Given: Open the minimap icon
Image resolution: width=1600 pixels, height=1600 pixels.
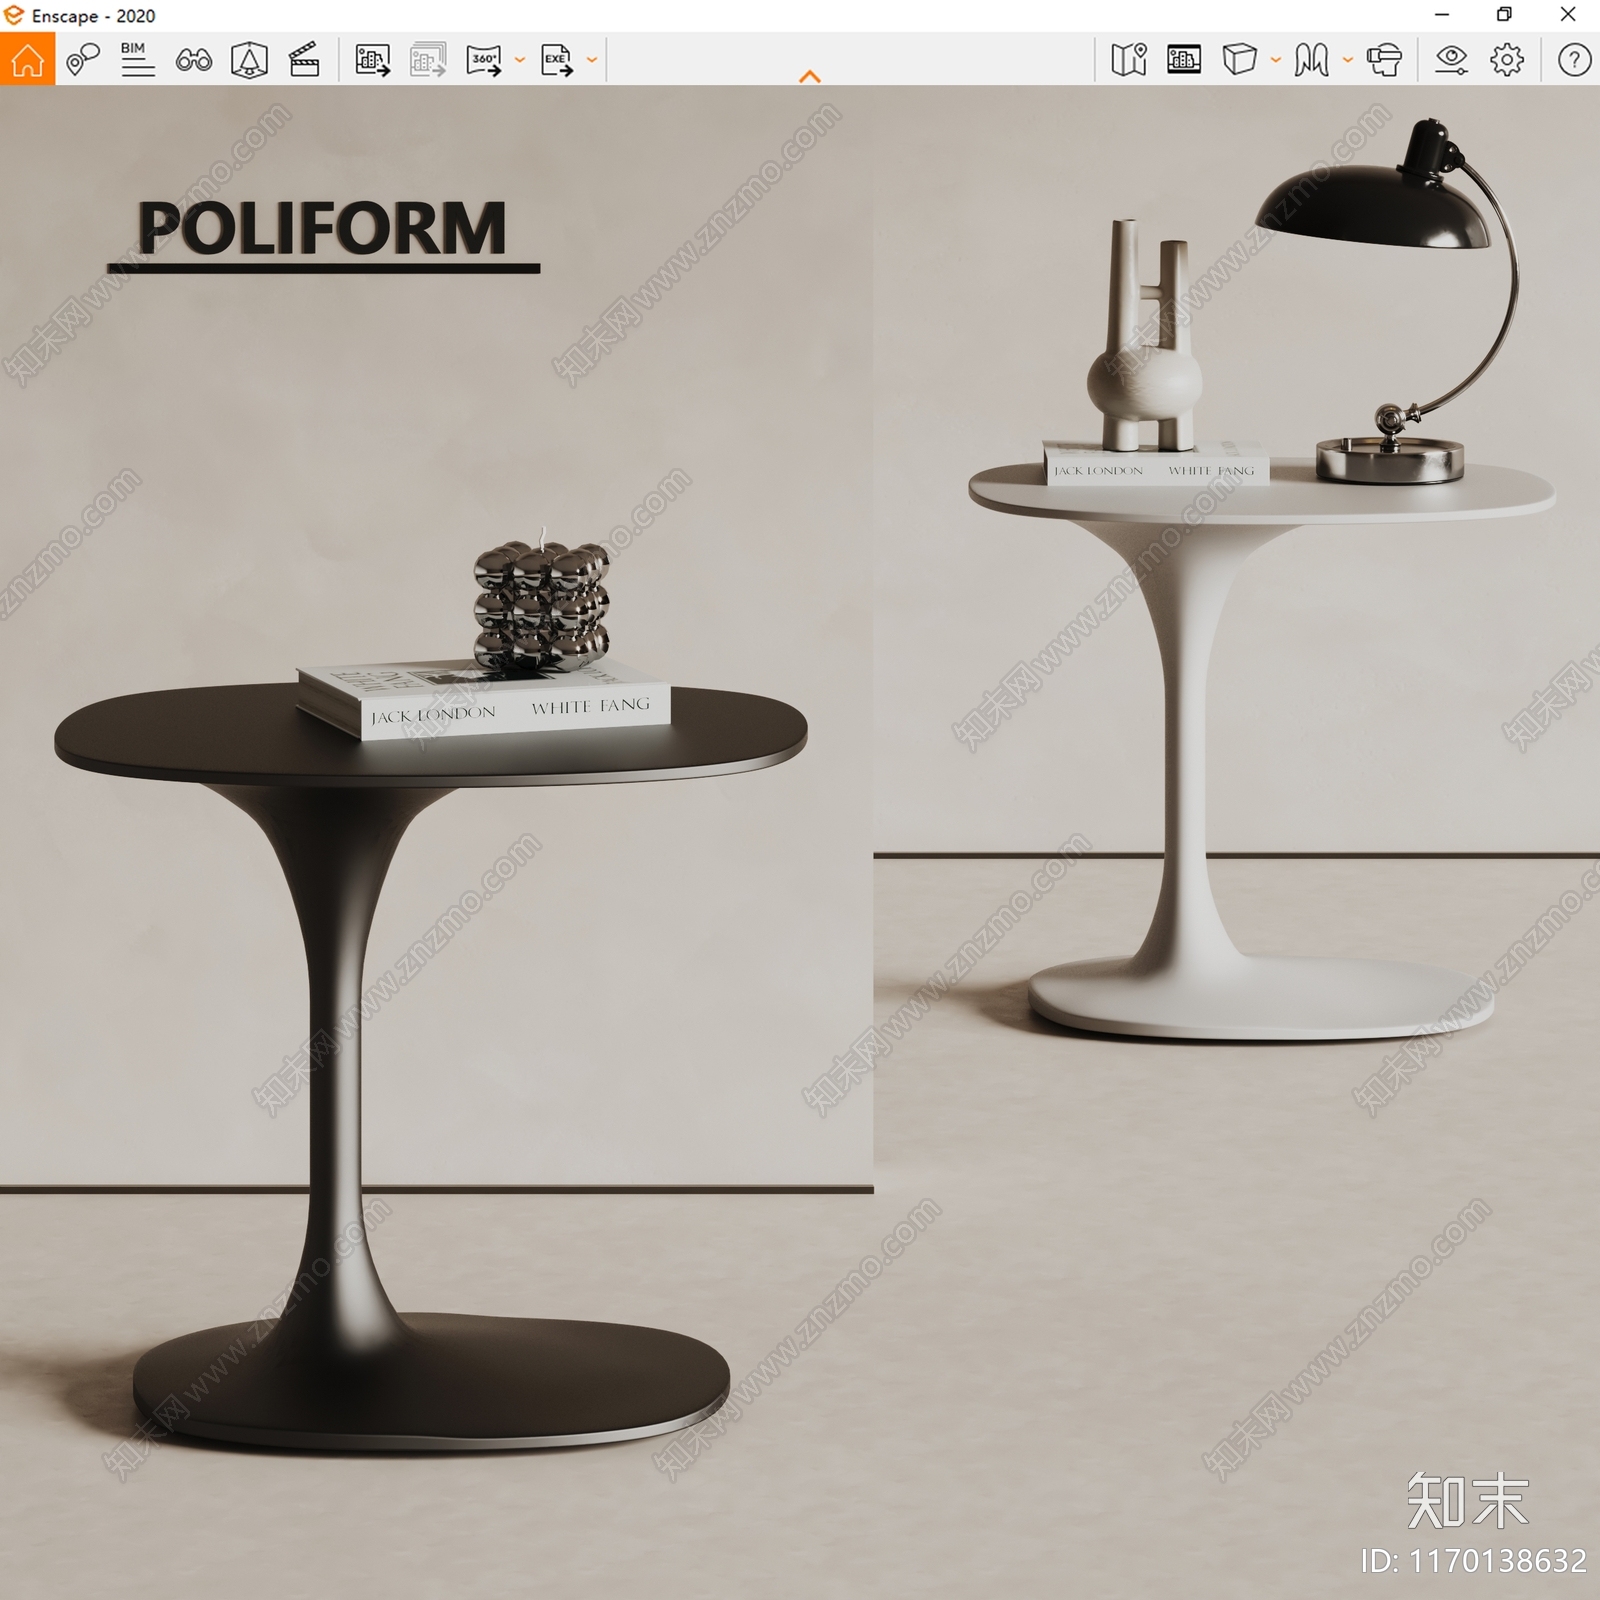Looking at the screenshot, I should pos(1129,60).
